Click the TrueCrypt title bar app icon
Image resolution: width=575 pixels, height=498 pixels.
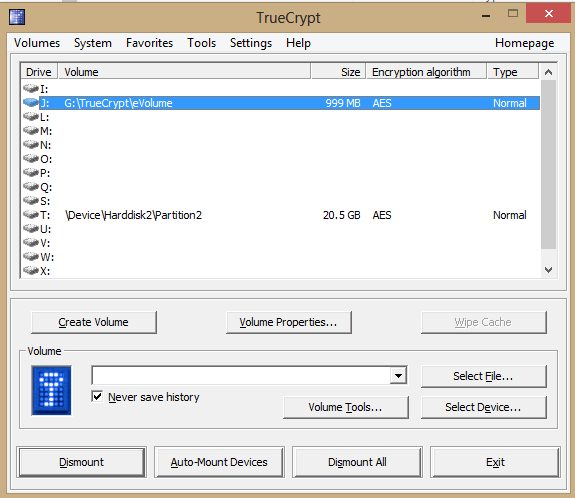coord(17,17)
